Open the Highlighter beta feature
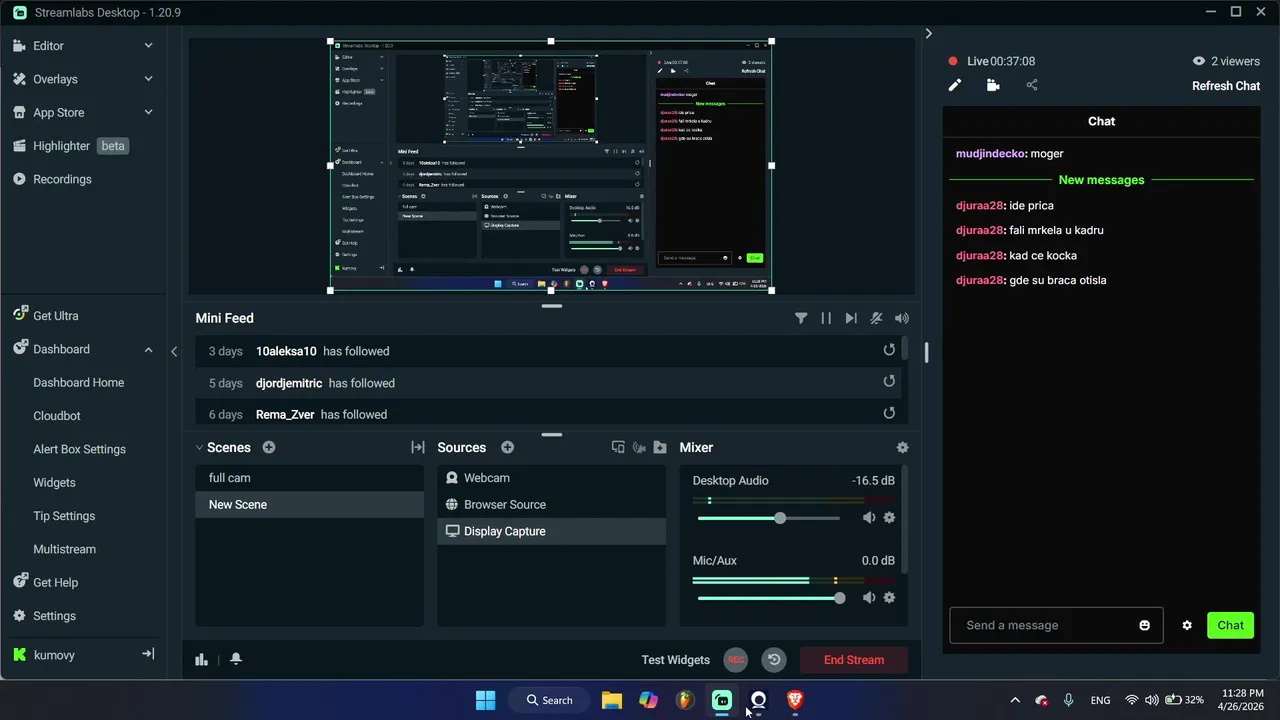Viewport: 1280px width, 720px height. pos(70,146)
